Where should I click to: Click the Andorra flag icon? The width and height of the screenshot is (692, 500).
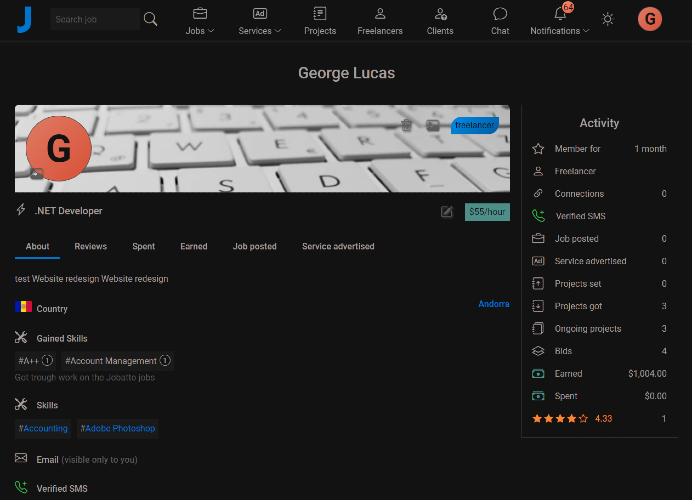tap(23, 306)
